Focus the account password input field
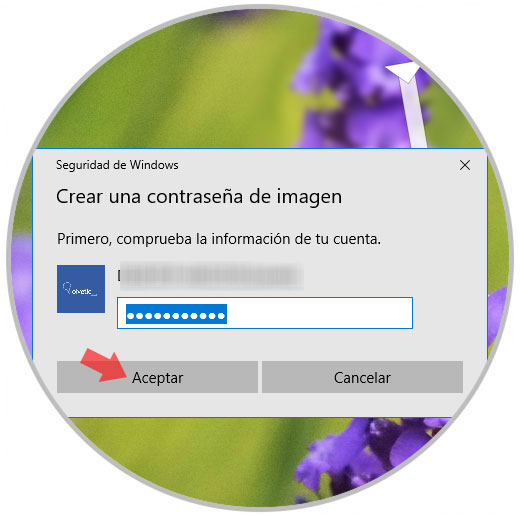The width and height of the screenshot is (520, 516). (265, 313)
